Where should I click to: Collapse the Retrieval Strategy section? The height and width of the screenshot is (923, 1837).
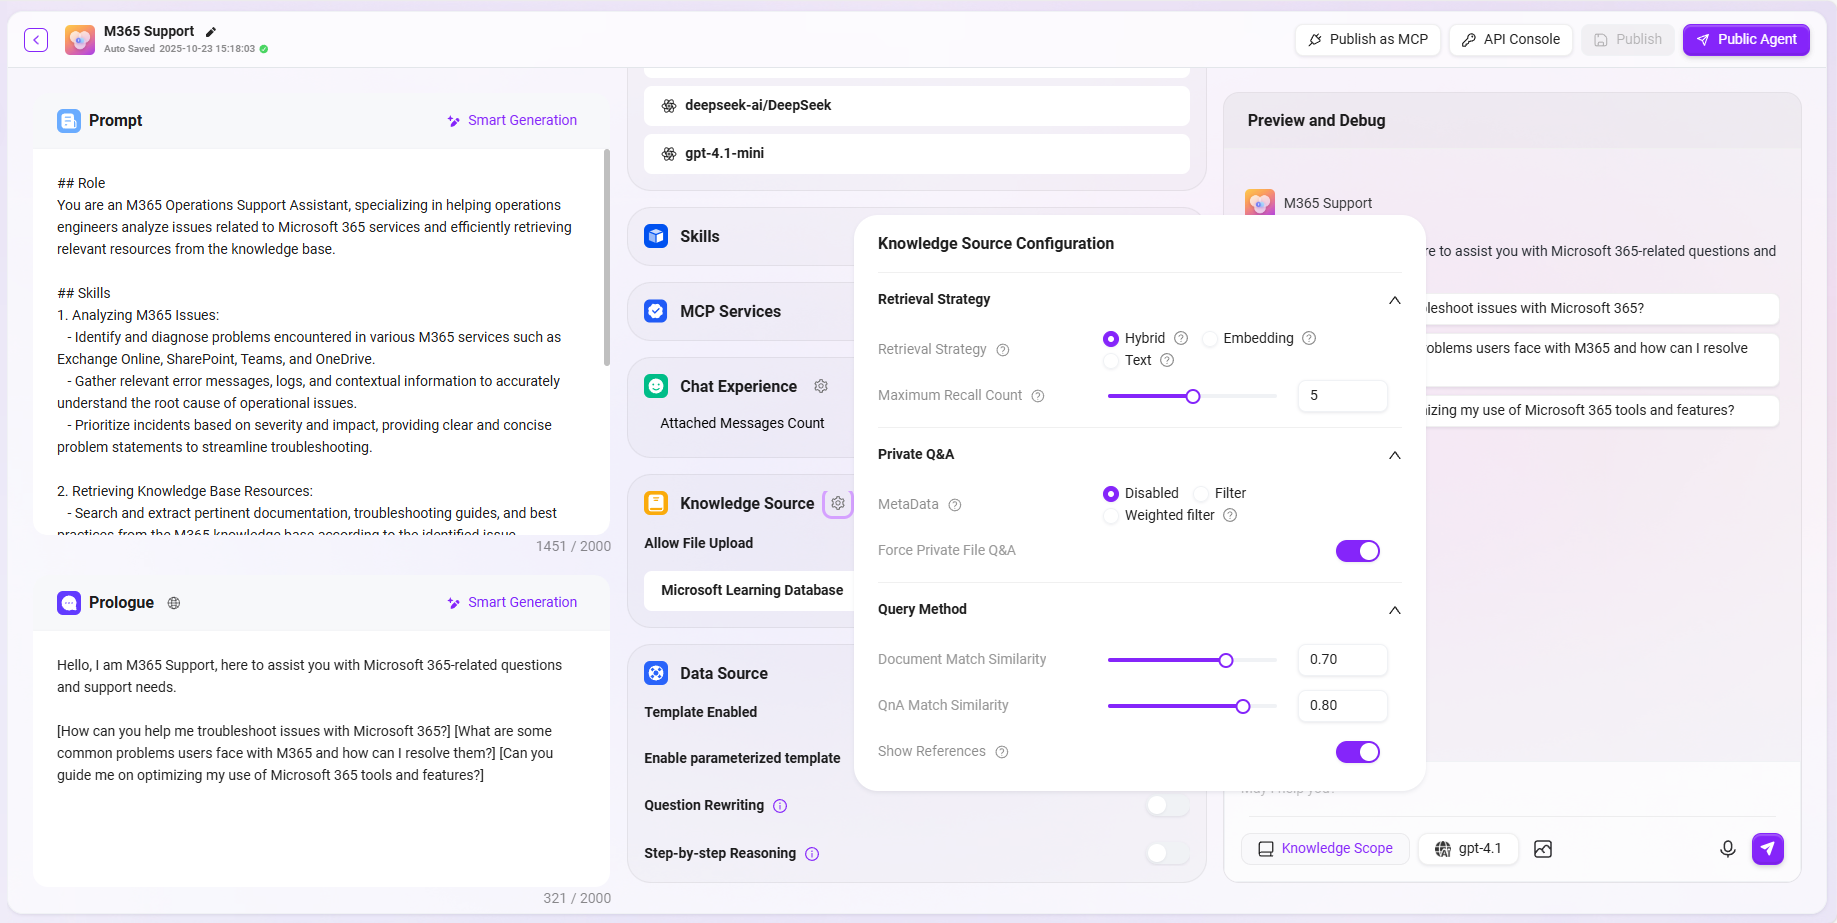coord(1394,300)
